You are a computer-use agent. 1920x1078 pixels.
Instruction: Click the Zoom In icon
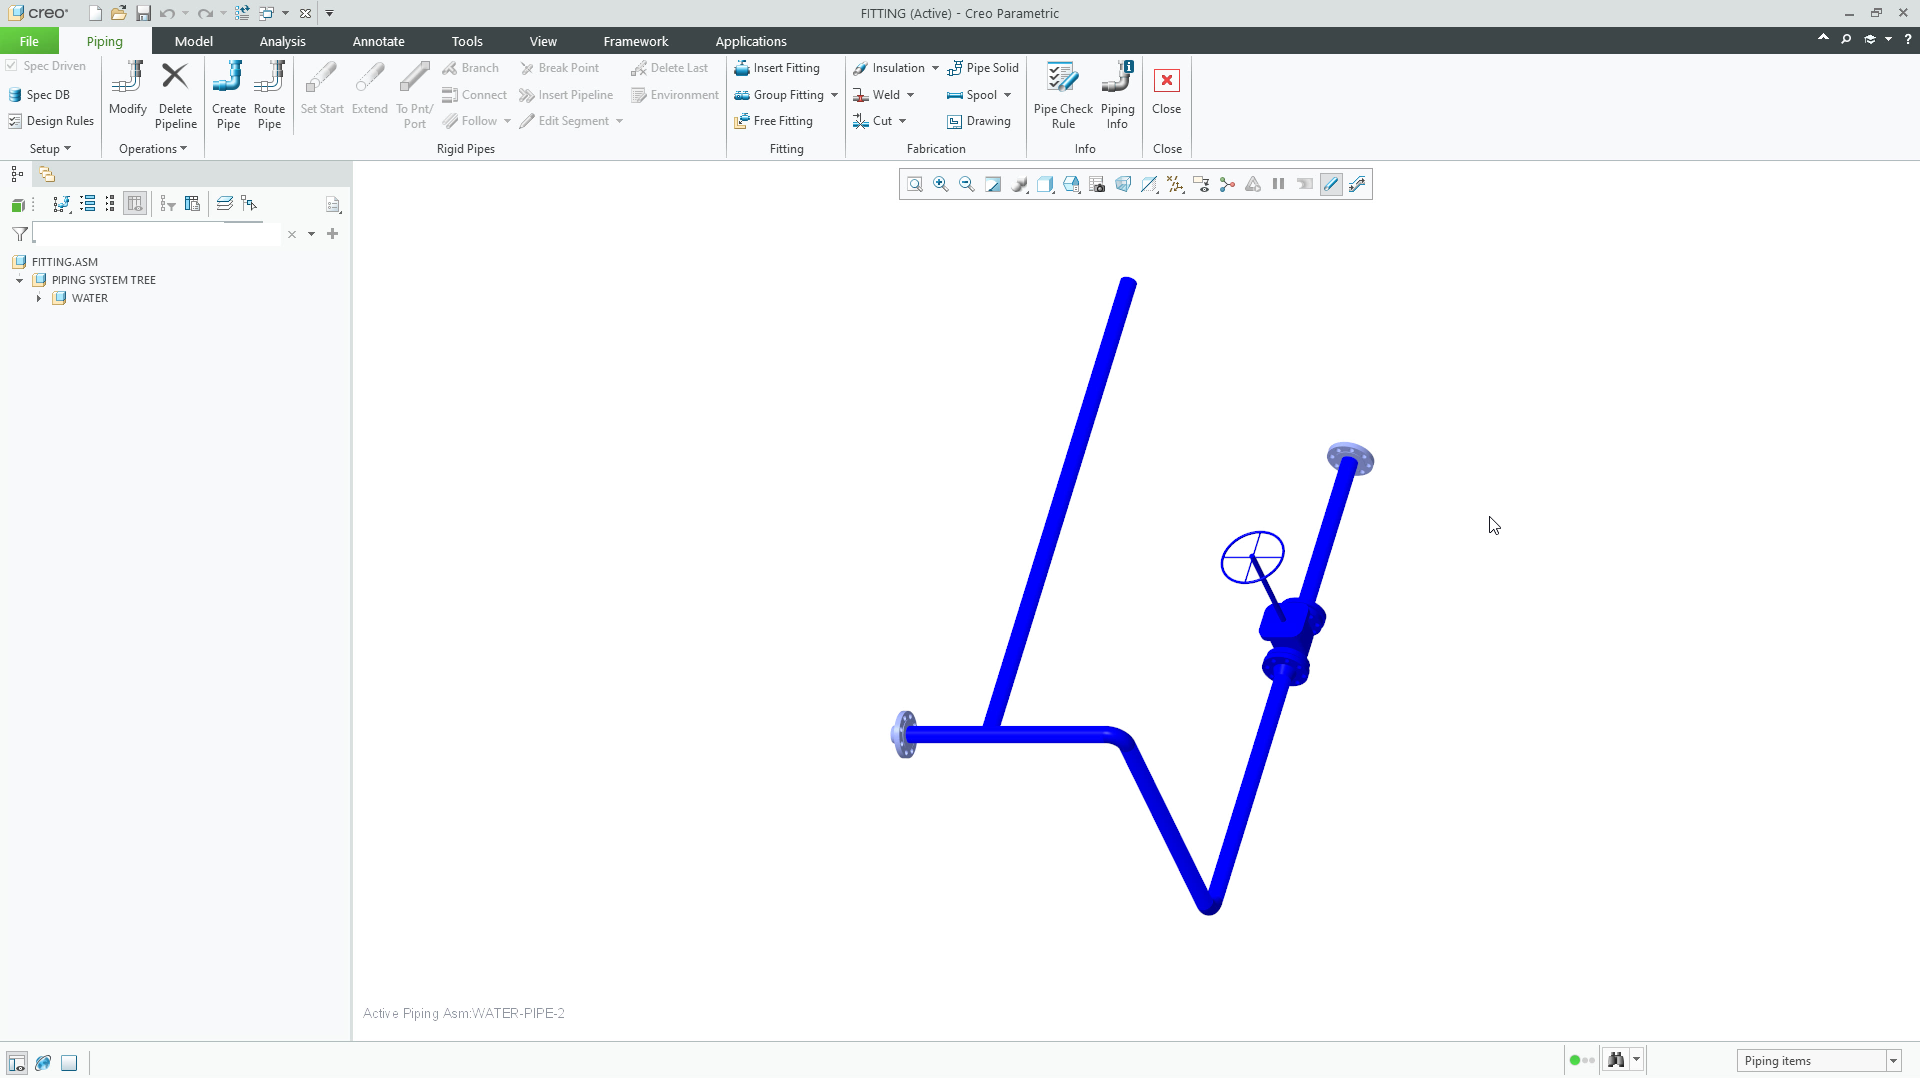940,184
